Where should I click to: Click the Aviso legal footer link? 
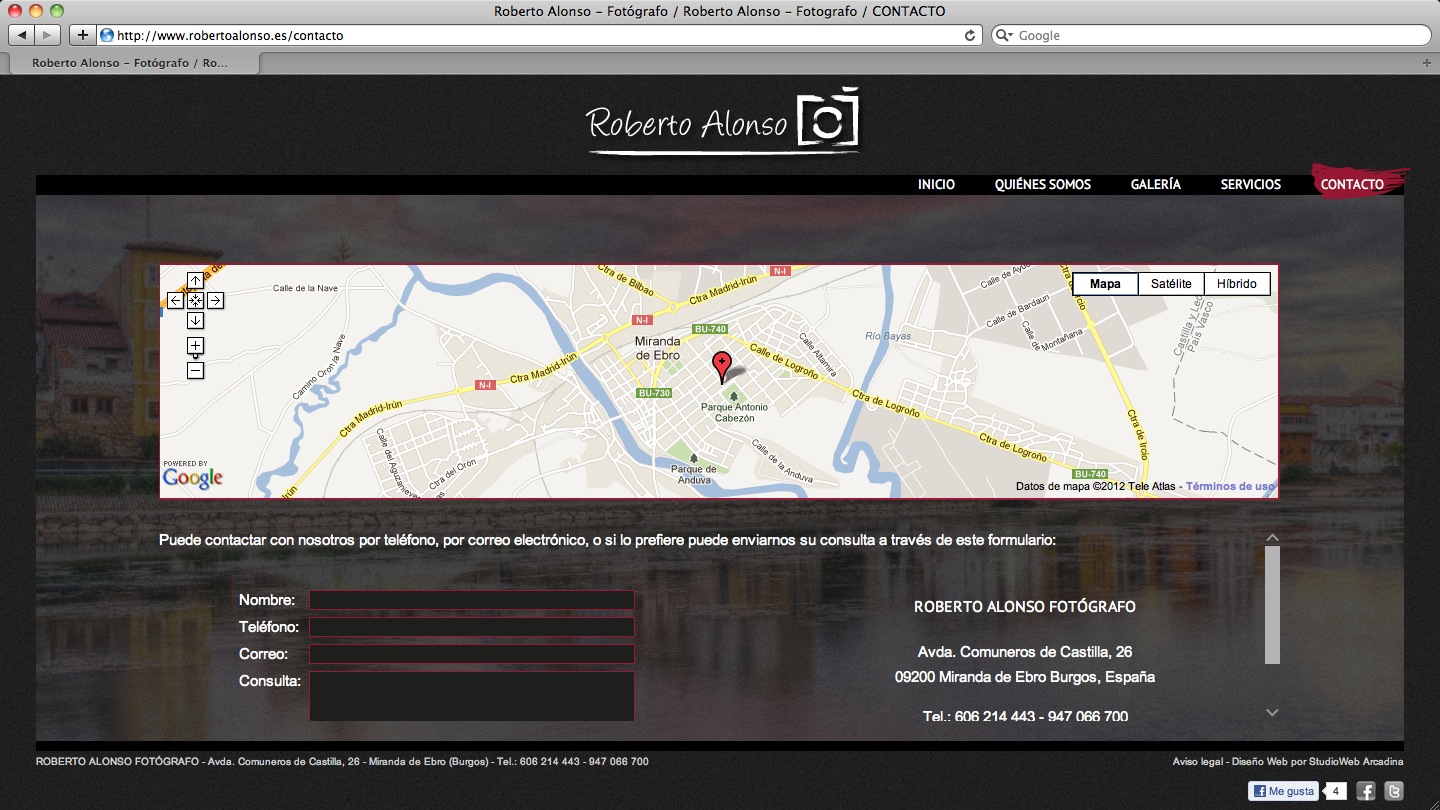click(x=1199, y=762)
